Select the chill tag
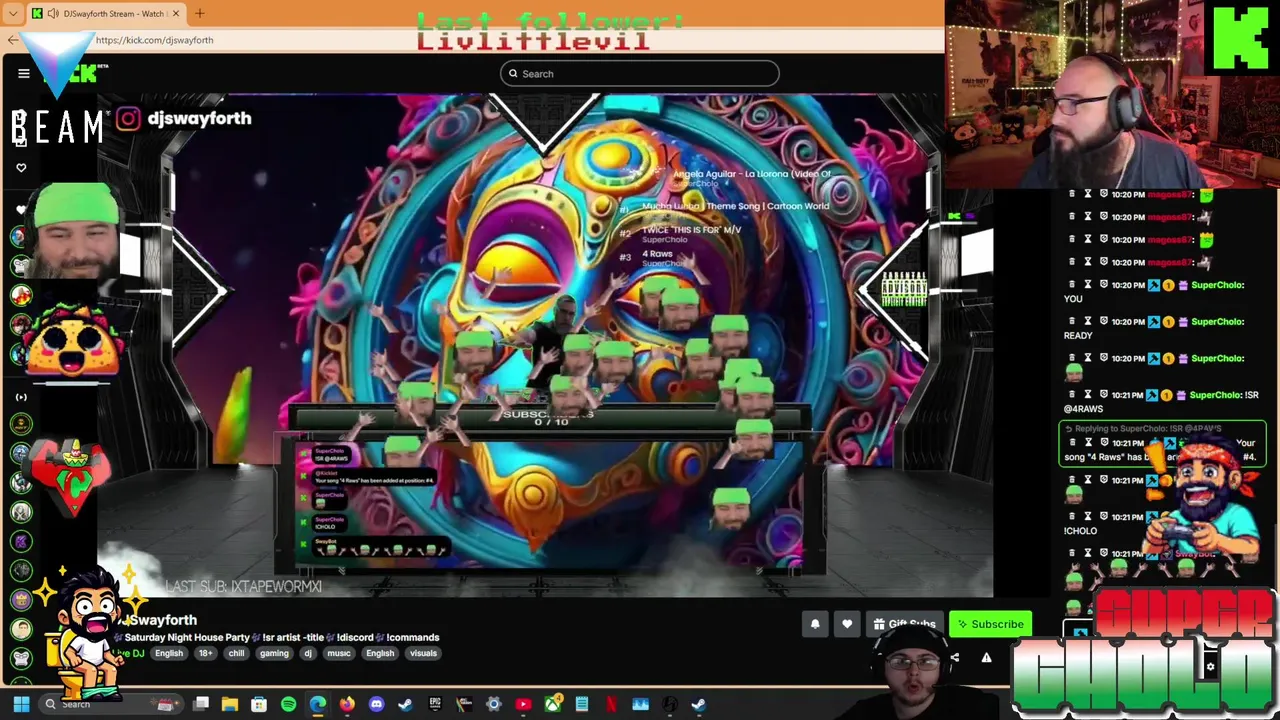The image size is (1280, 720). (x=236, y=653)
